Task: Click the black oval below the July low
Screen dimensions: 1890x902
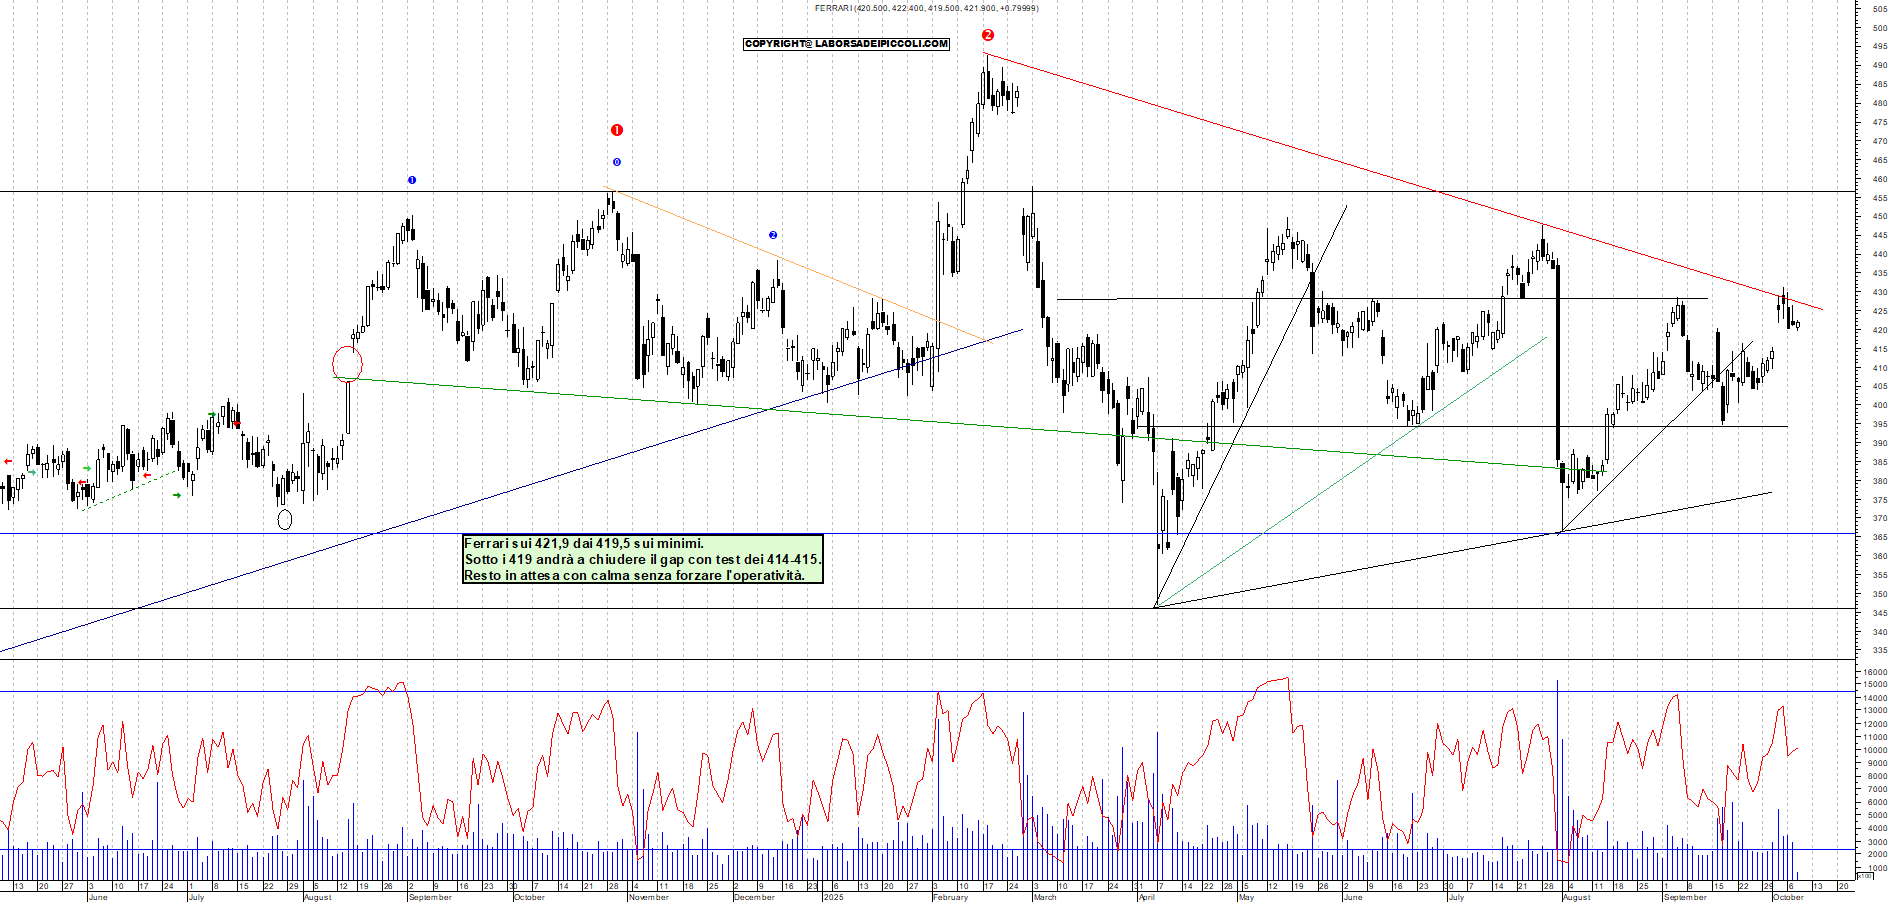Action: point(284,519)
